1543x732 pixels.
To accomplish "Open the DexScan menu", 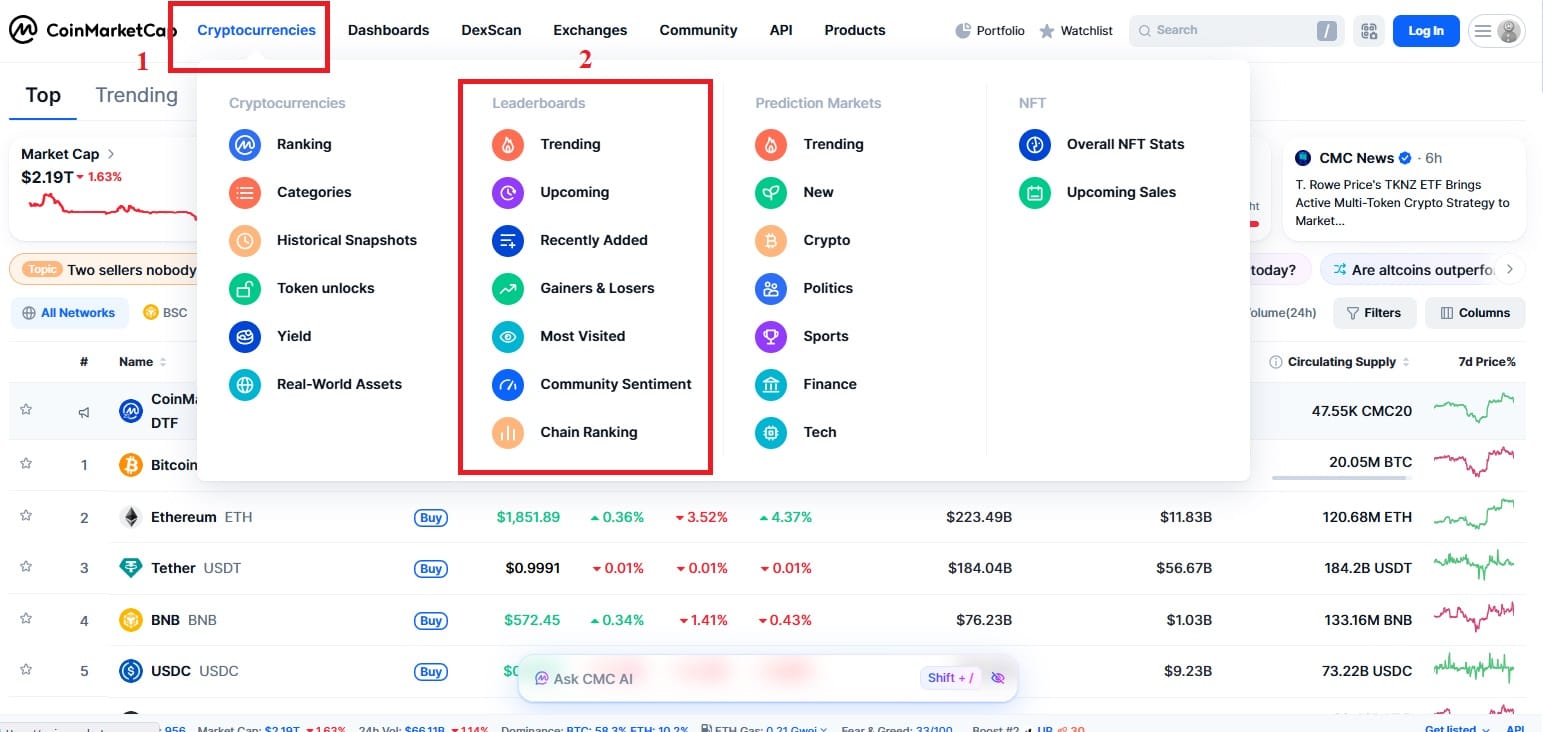I will 491,30.
